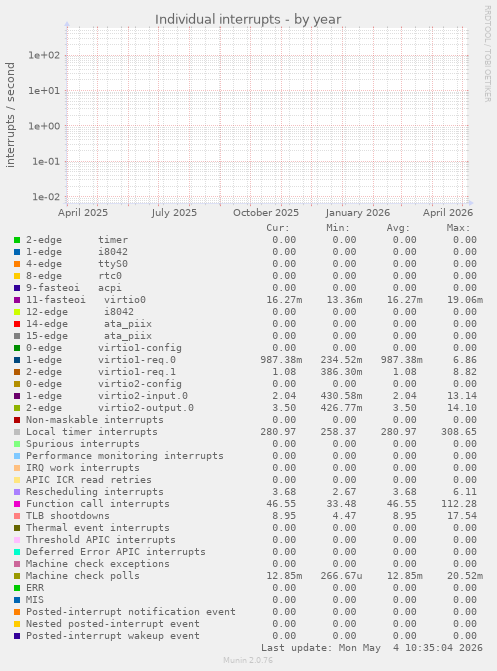Click the gray Local timer interrupts swatch
Viewport: 497px width, 671px height.
click(x=17, y=432)
